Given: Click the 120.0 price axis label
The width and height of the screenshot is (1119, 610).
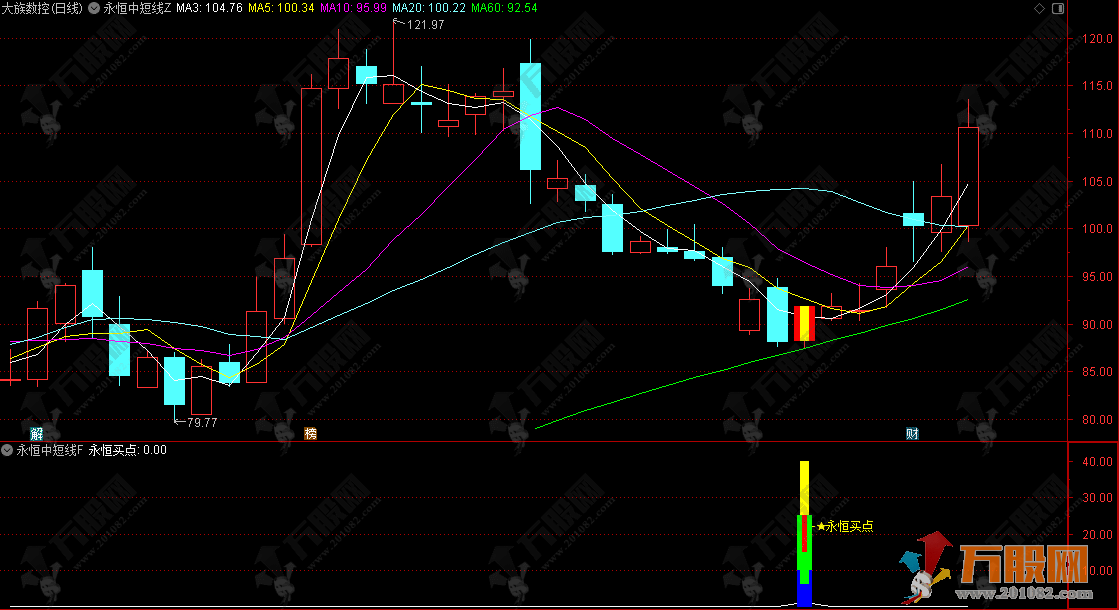Looking at the screenshot, I should pos(1097,39).
